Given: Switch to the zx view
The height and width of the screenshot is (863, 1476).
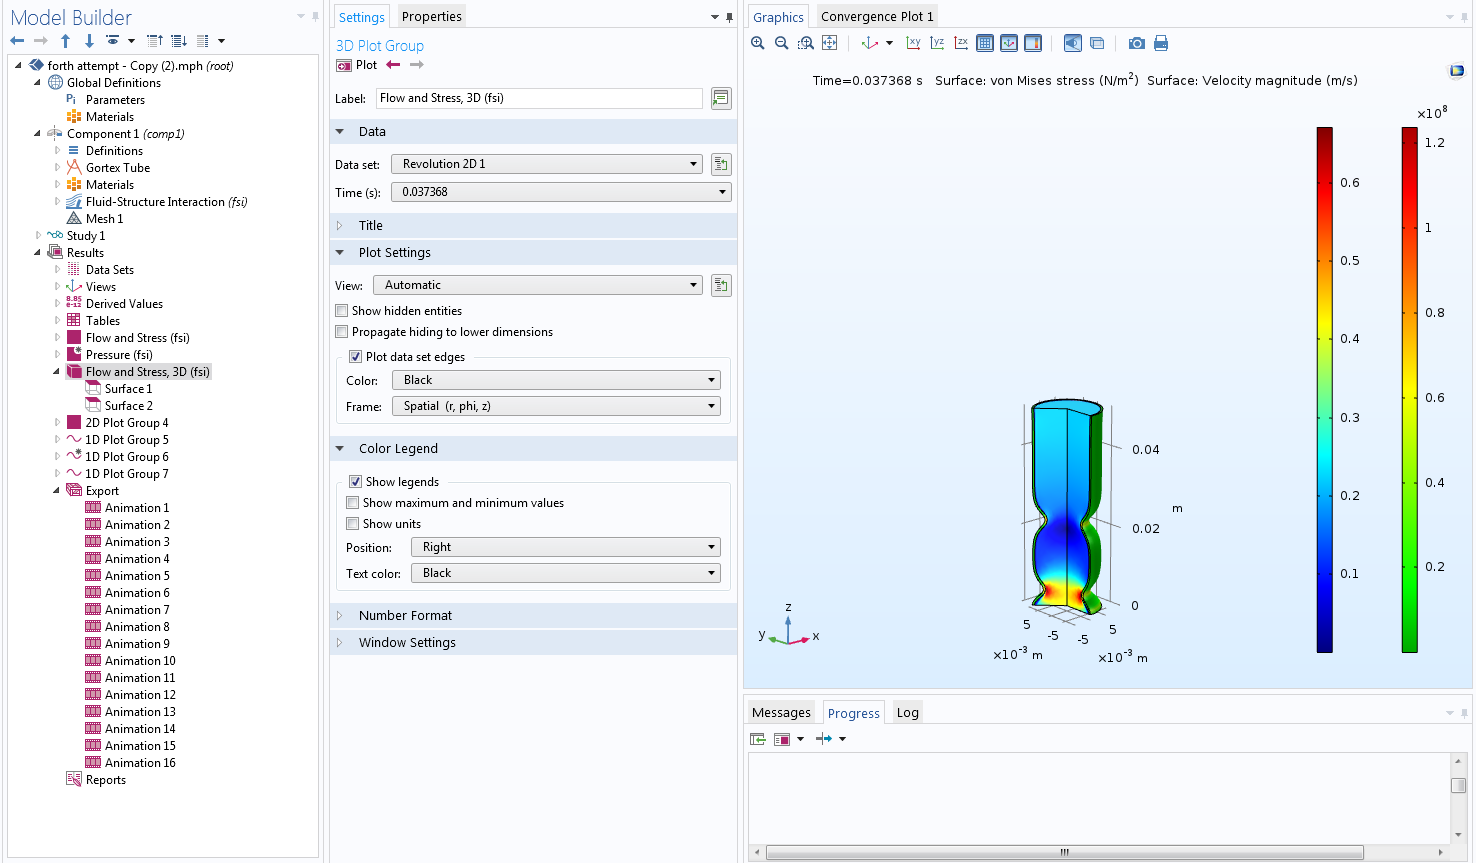Looking at the screenshot, I should coord(961,43).
